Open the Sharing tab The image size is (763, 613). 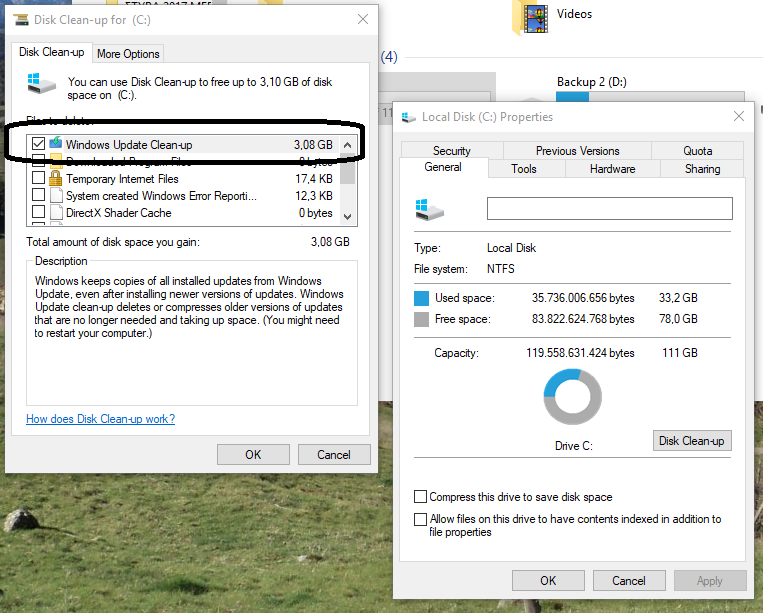pyautogui.click(x=702, y=169)
